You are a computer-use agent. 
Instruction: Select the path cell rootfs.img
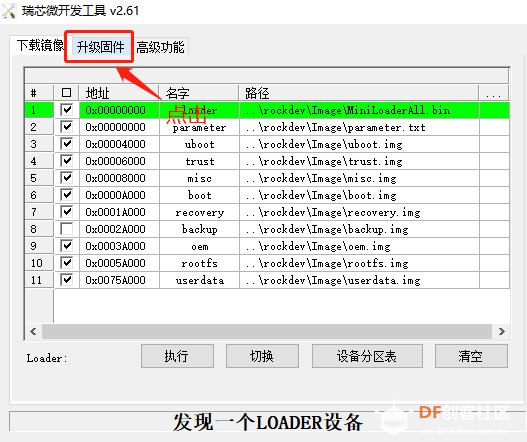point(359,263)
